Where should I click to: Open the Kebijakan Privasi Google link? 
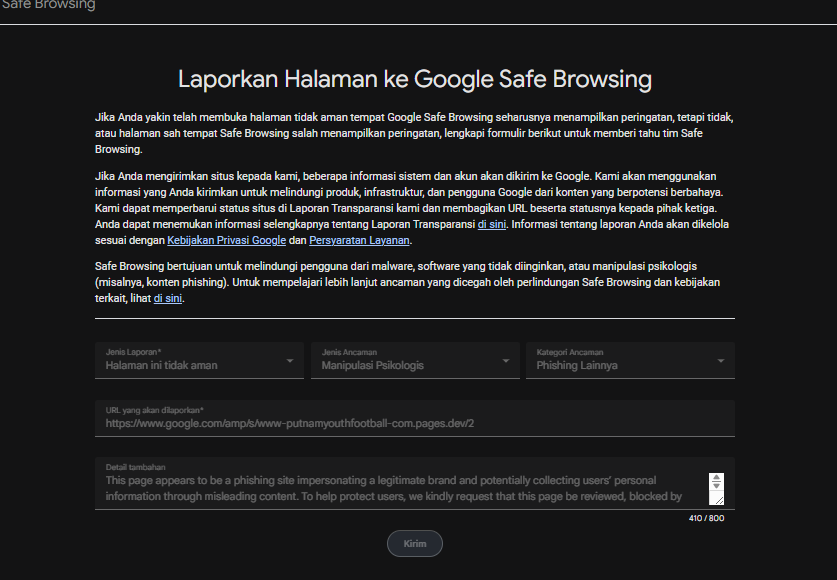coord(226,240)
